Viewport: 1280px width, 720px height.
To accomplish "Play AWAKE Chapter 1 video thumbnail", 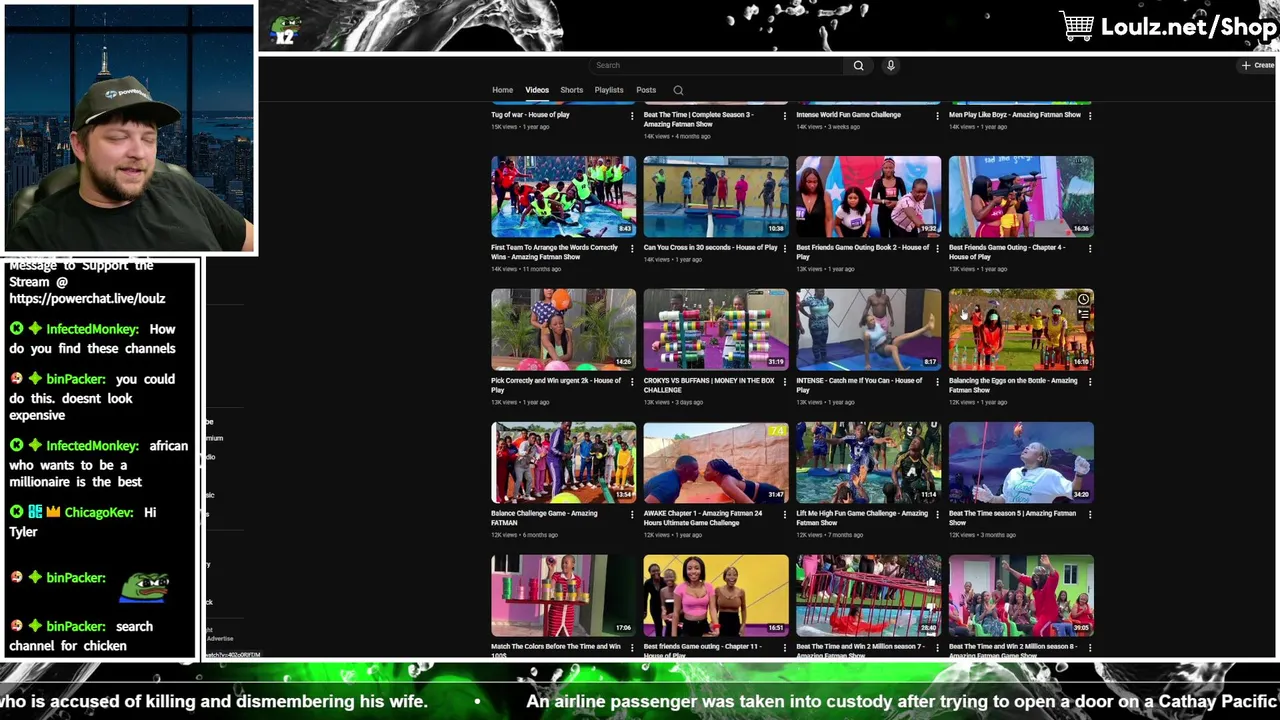I will [x=716, y=462].
